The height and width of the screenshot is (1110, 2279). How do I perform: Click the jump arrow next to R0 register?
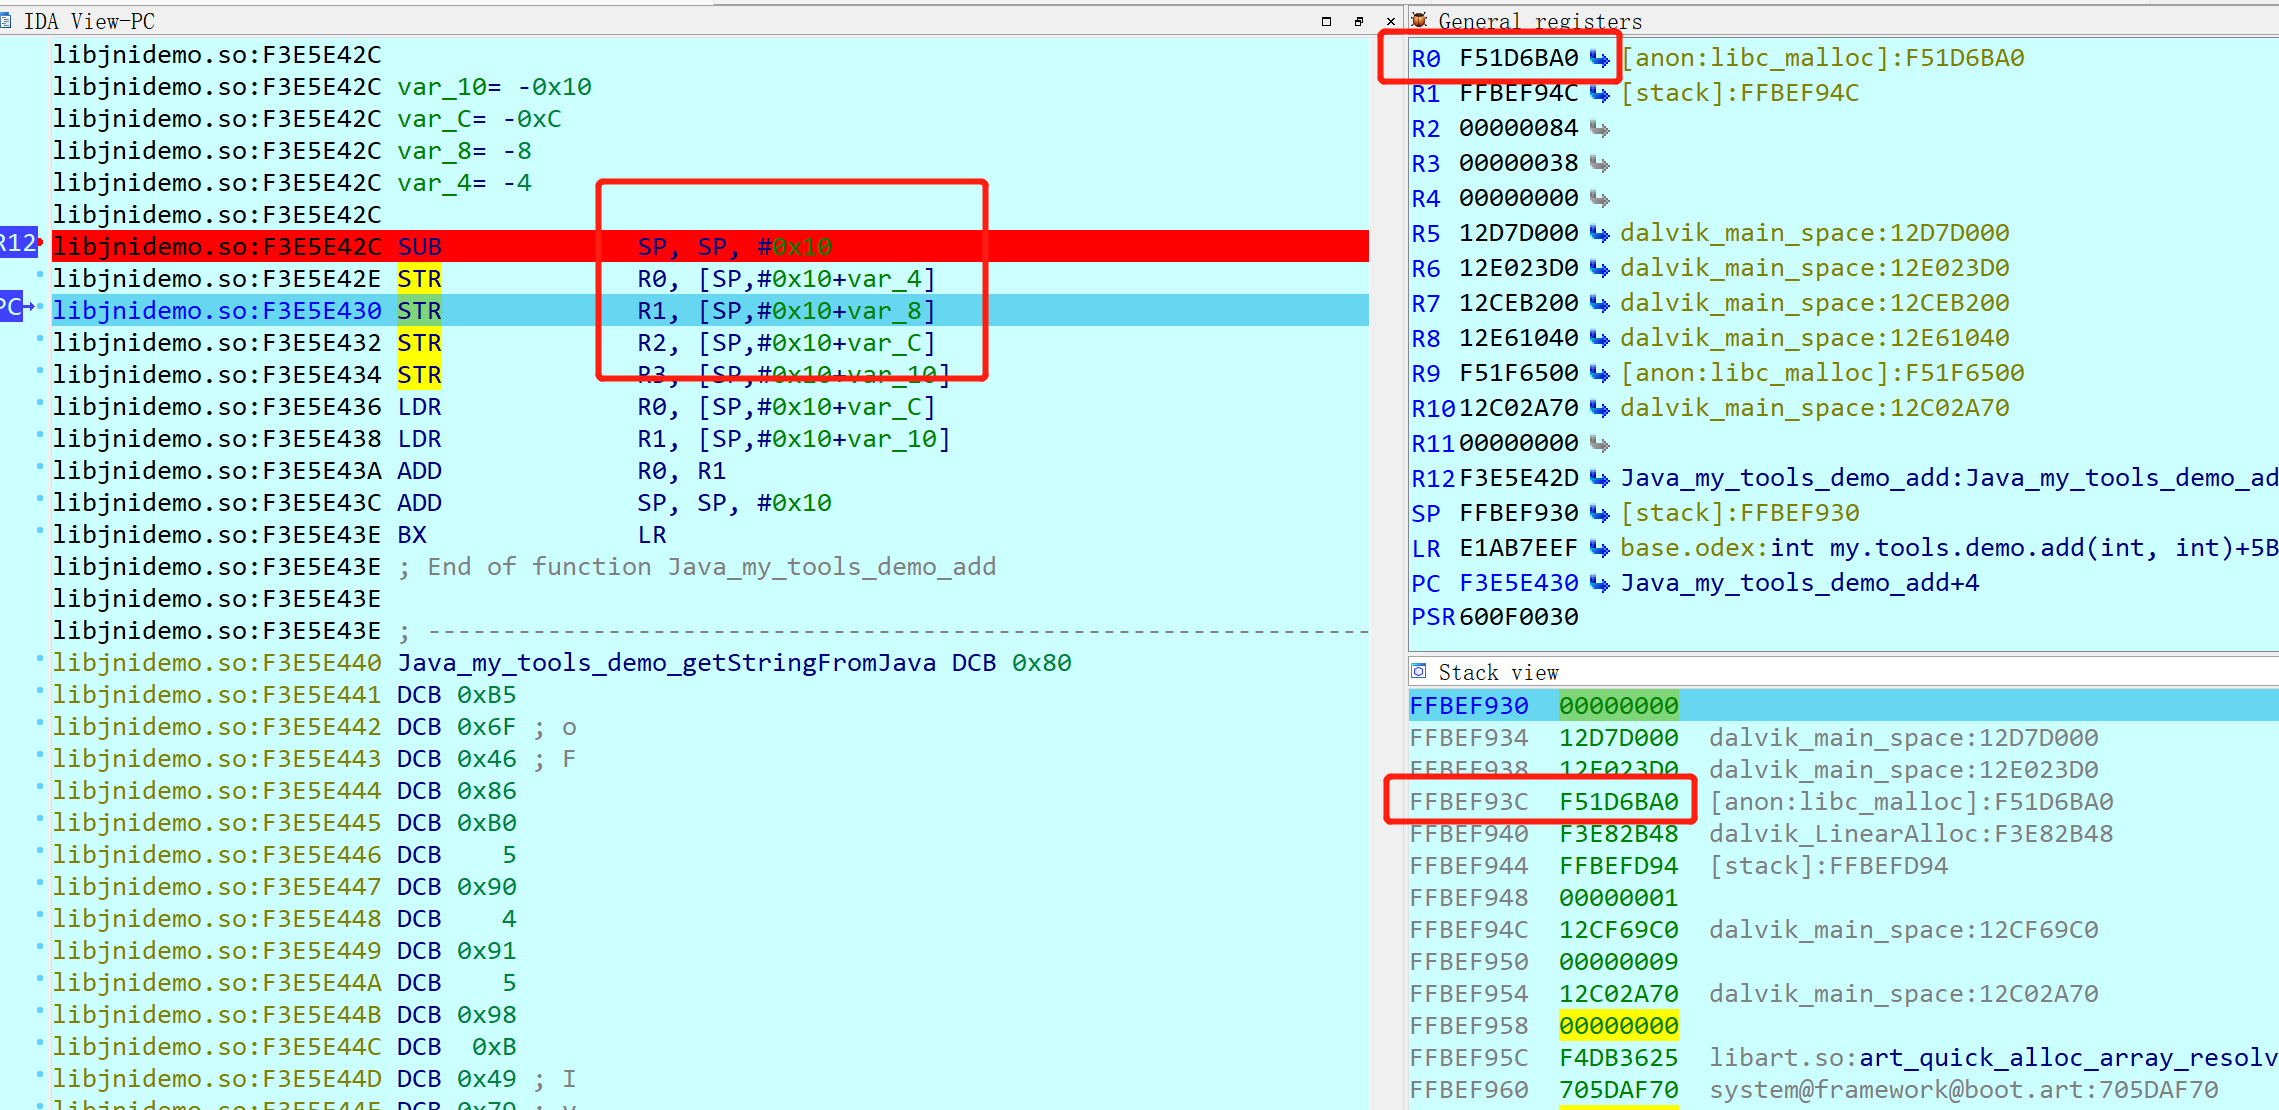tap(1600, 59)
